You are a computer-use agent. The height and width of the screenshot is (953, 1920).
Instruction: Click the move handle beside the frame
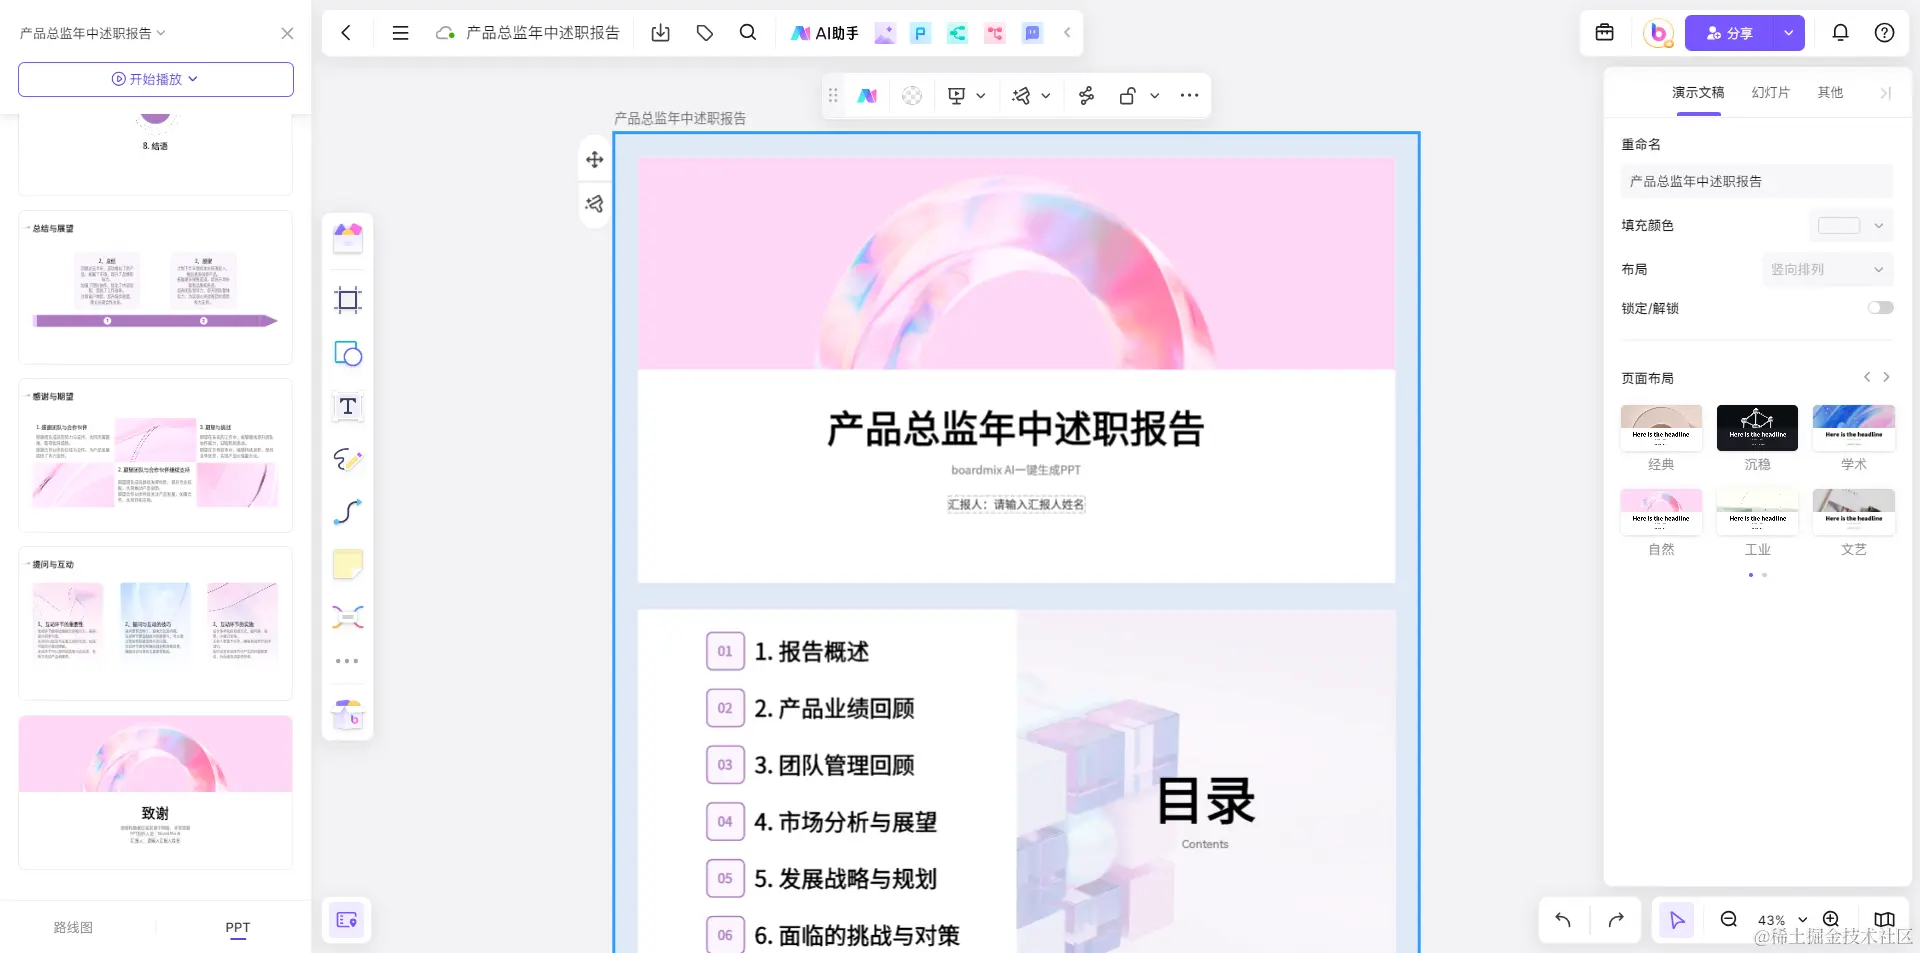(595, 160)
